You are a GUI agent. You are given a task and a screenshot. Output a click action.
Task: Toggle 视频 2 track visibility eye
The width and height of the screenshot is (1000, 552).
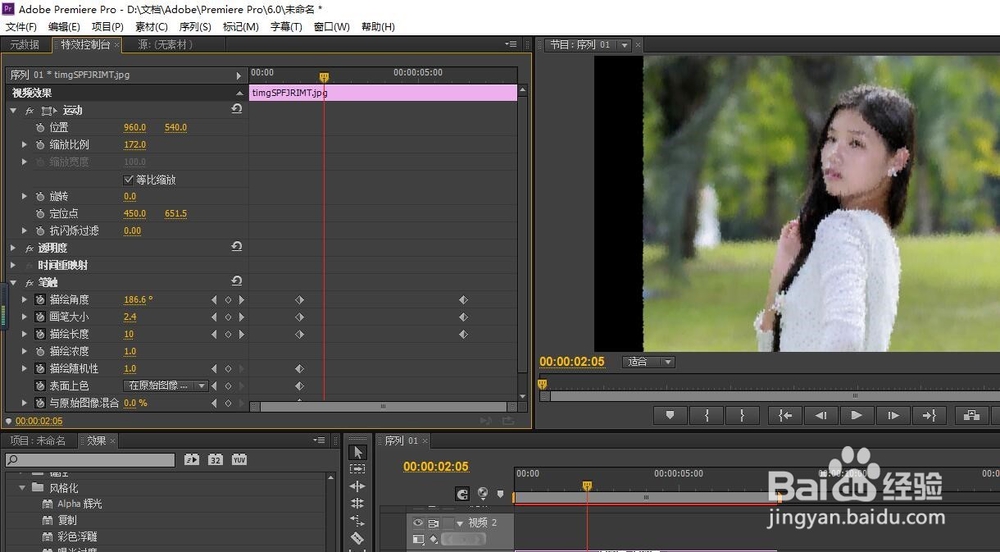pos(418,523)
